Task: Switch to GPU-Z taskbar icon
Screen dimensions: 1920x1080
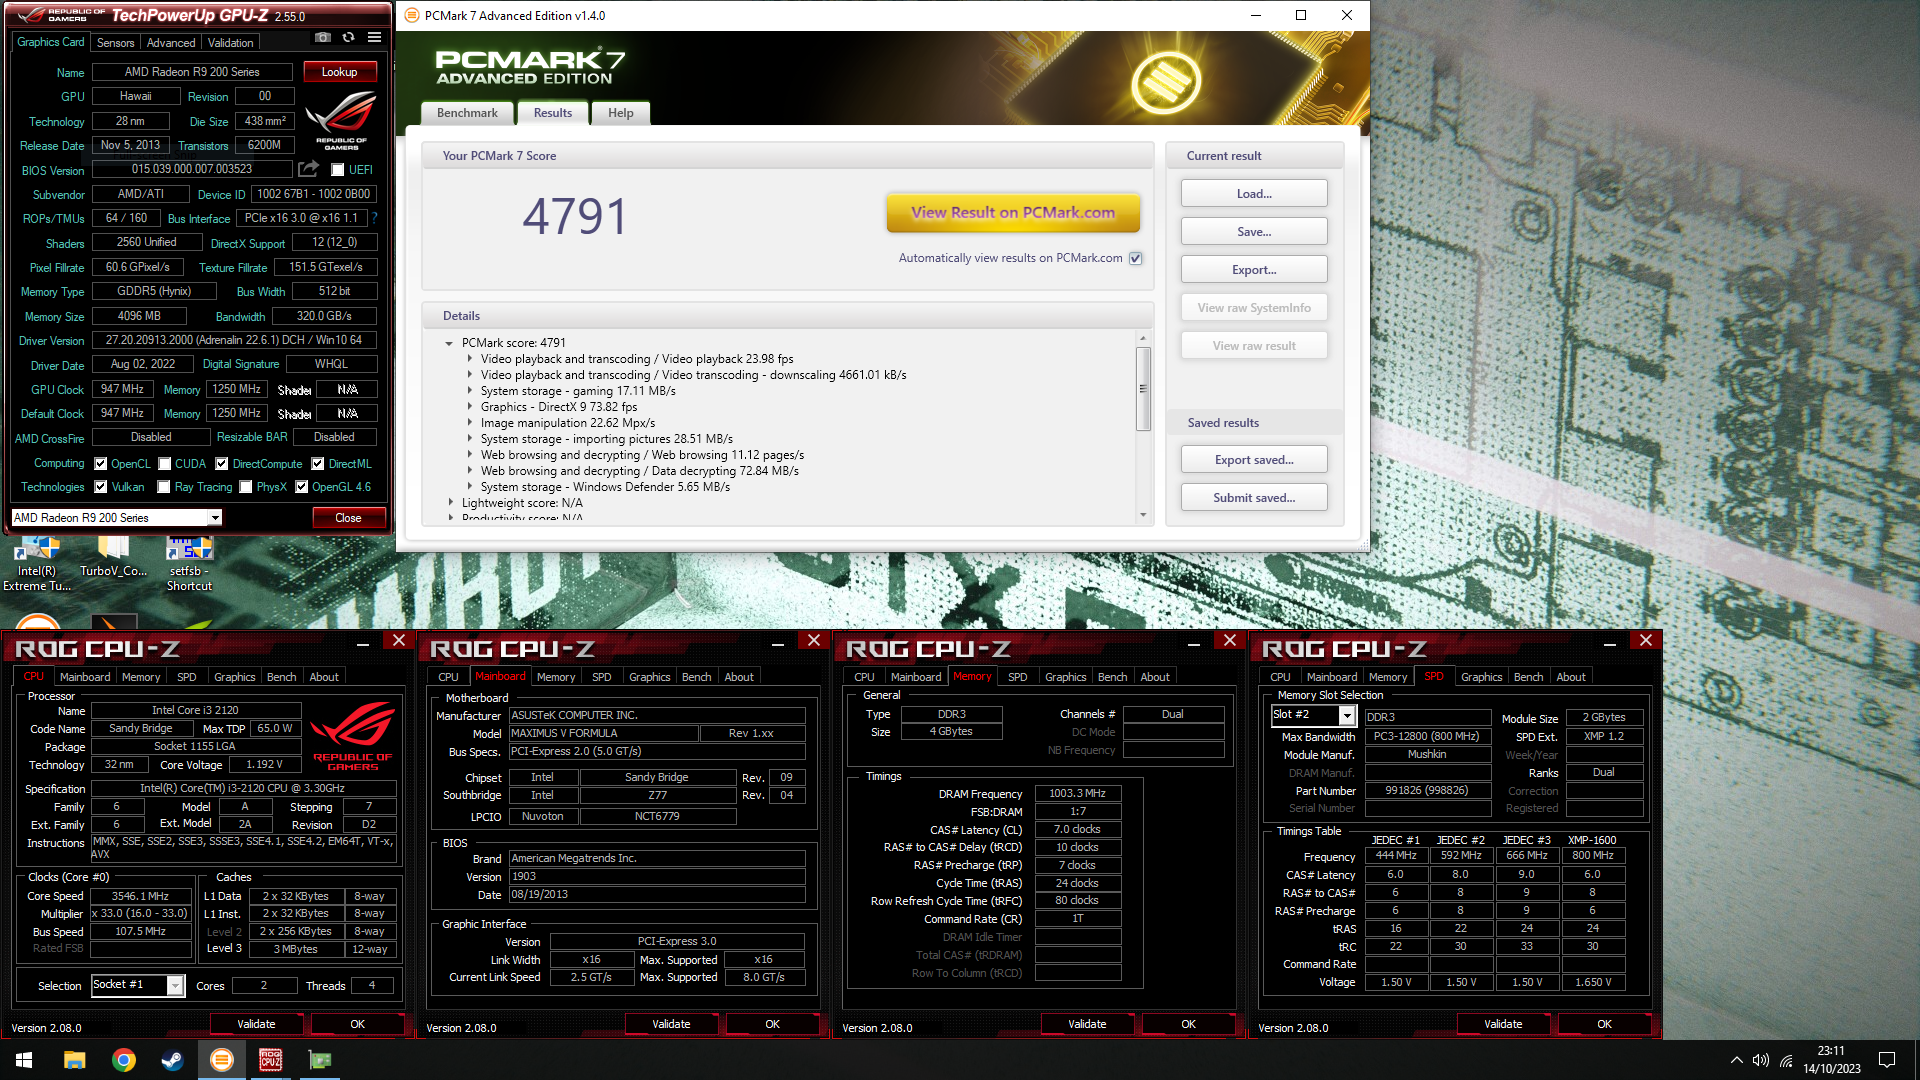Action: [x=320, y=1060]
